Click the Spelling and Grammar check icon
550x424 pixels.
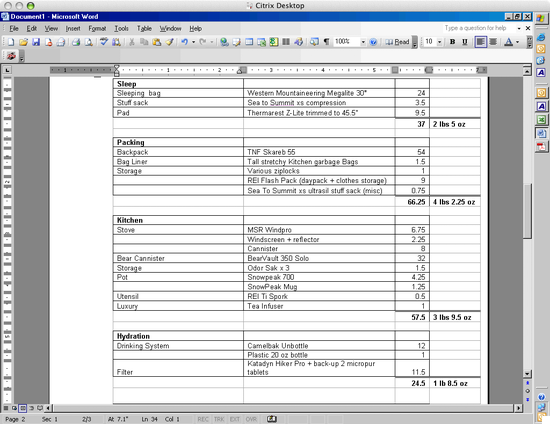104,42
